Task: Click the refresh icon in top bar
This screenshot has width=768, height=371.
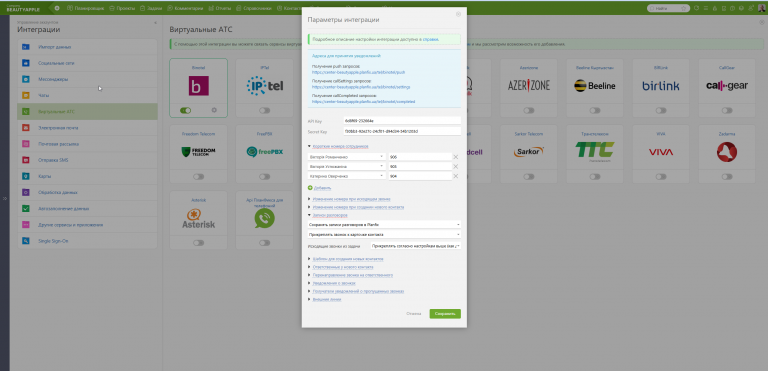Action: click(697, 8)
